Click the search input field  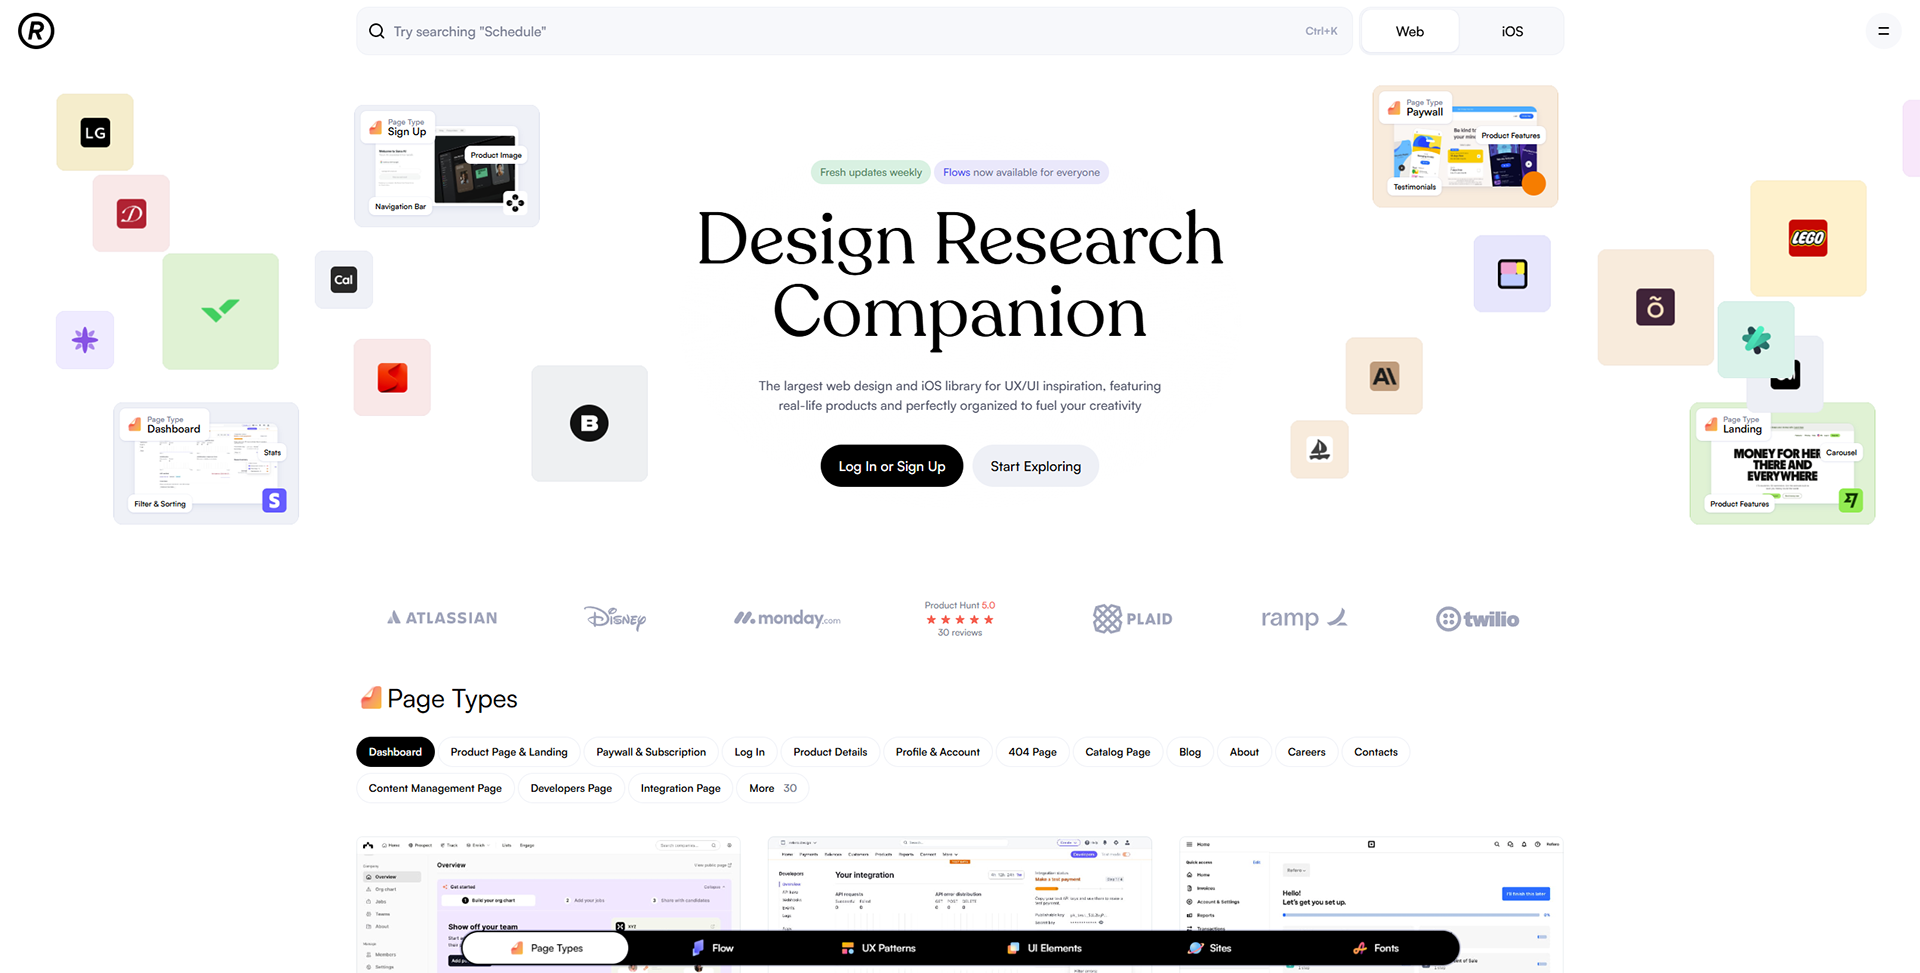[854, 31]
